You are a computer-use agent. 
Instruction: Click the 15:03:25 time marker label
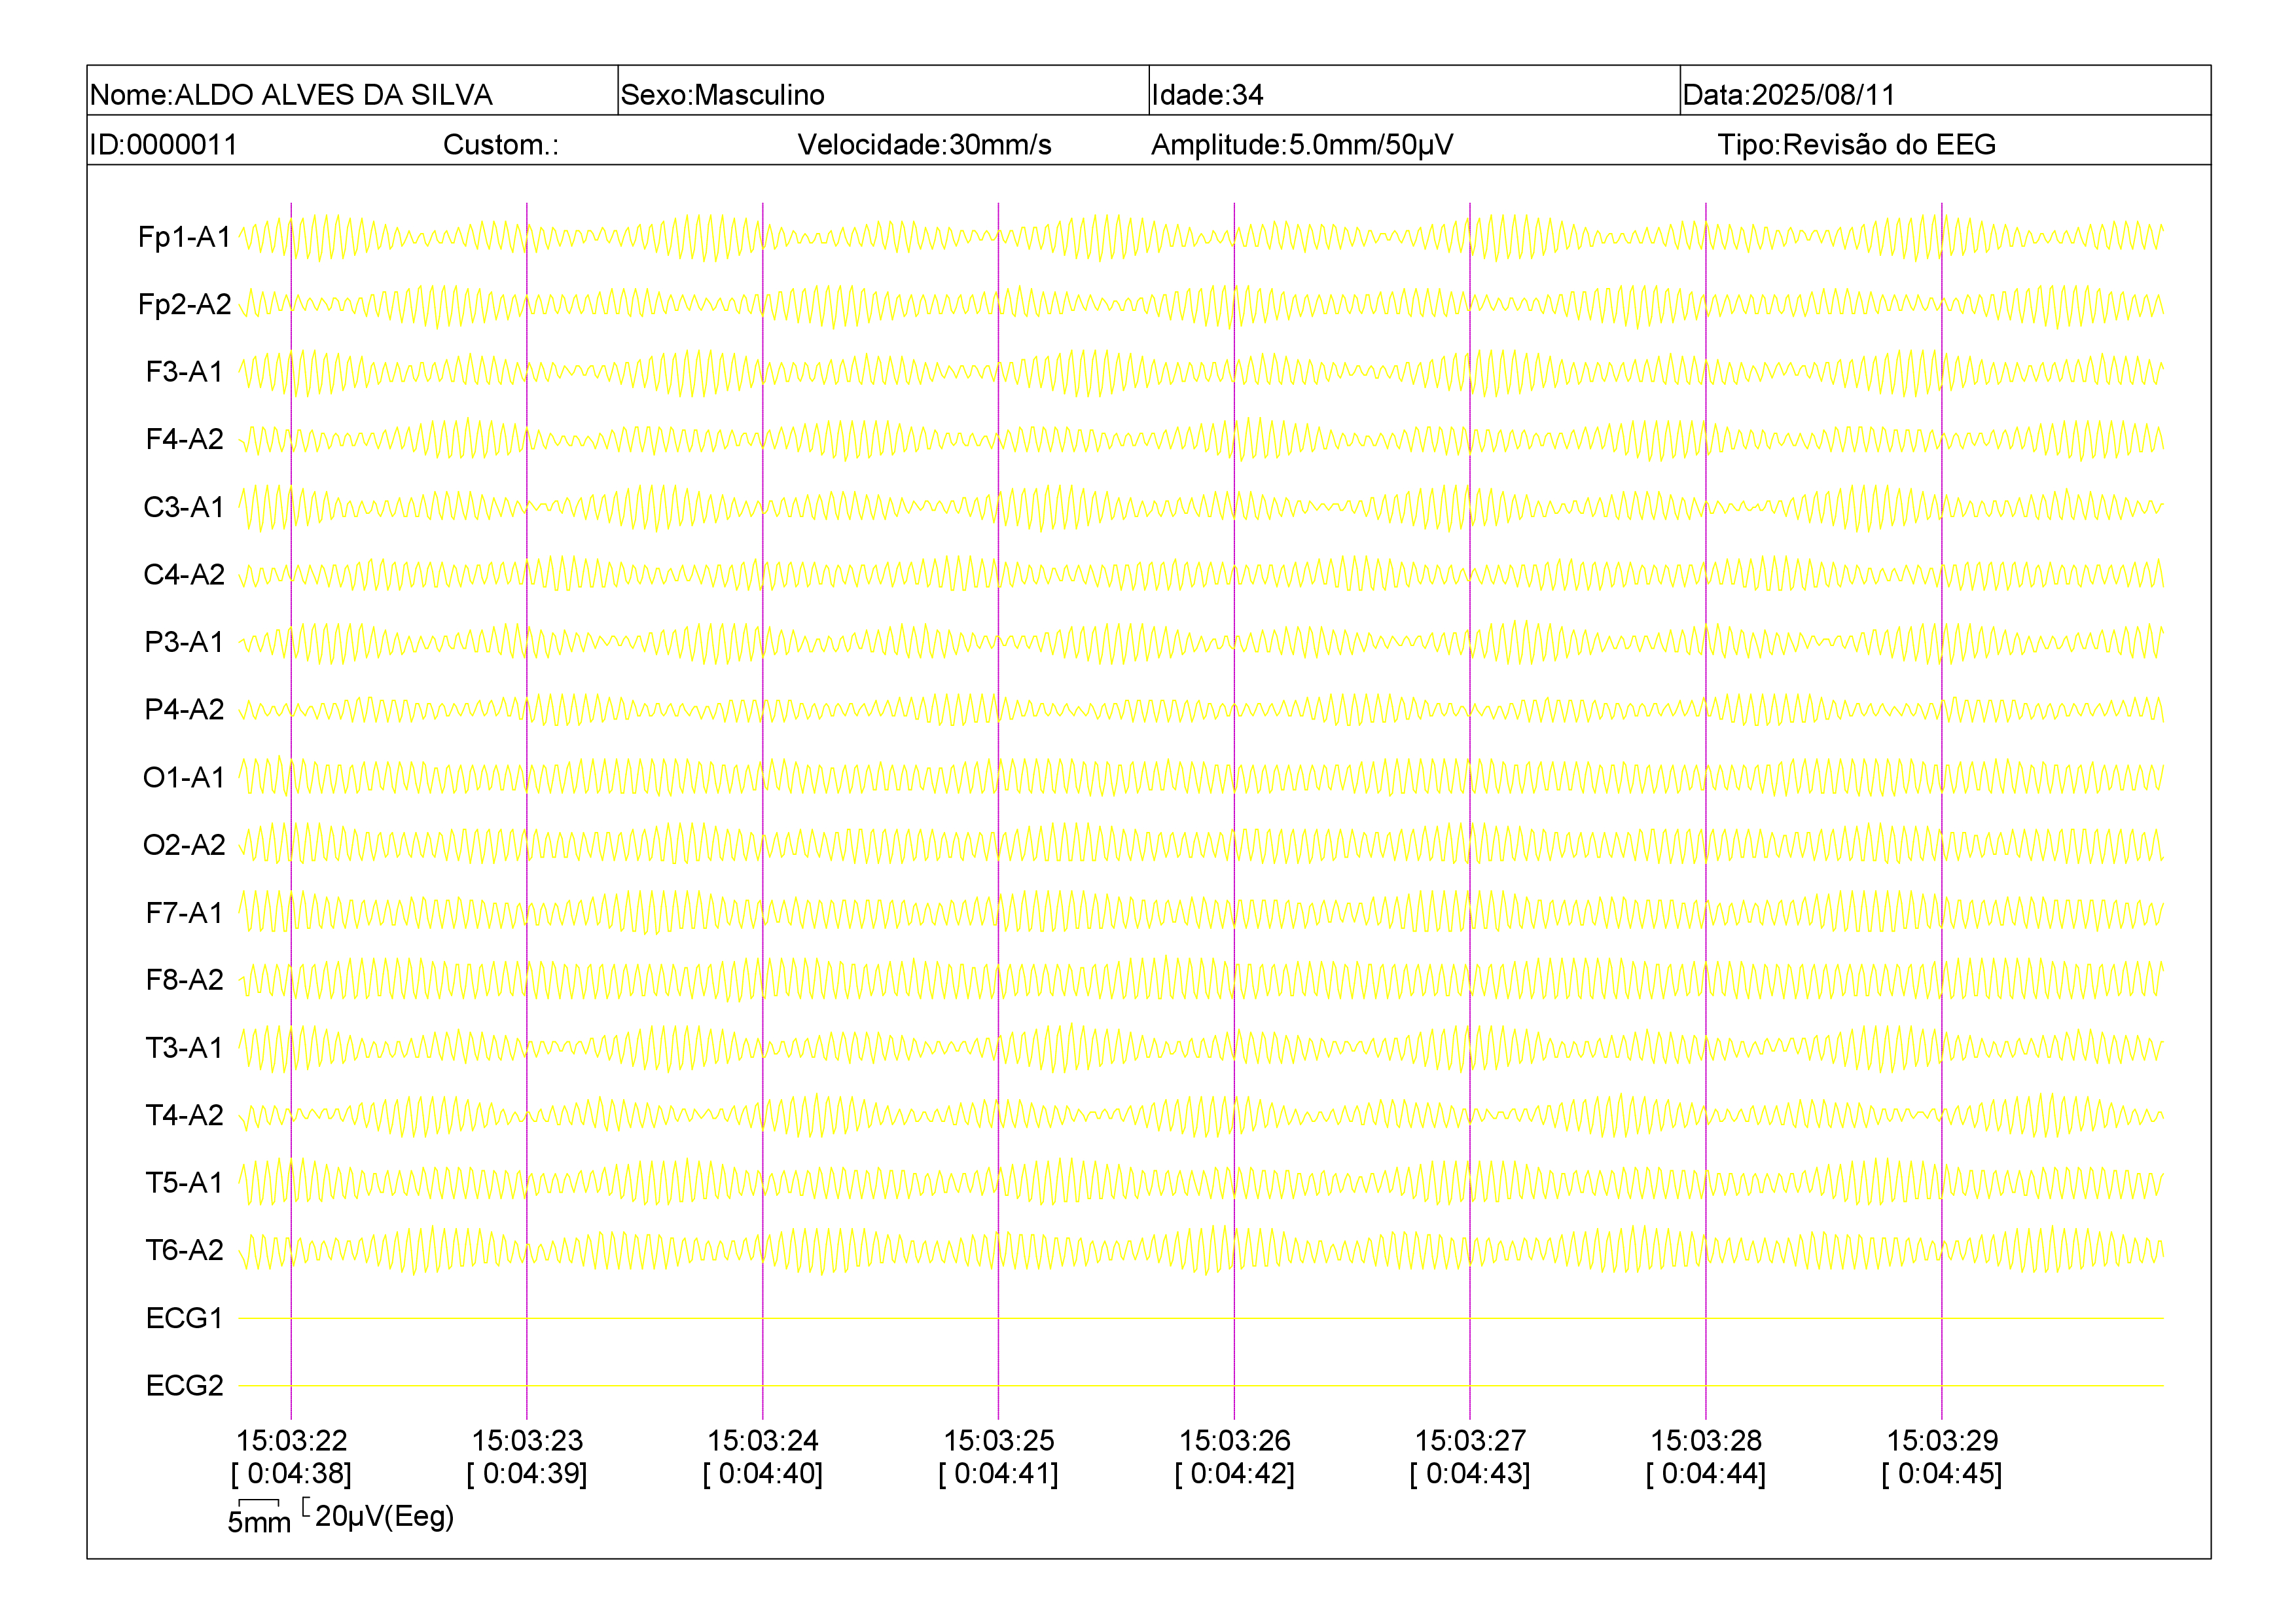pyautogui.click(x=999, y=1441)
